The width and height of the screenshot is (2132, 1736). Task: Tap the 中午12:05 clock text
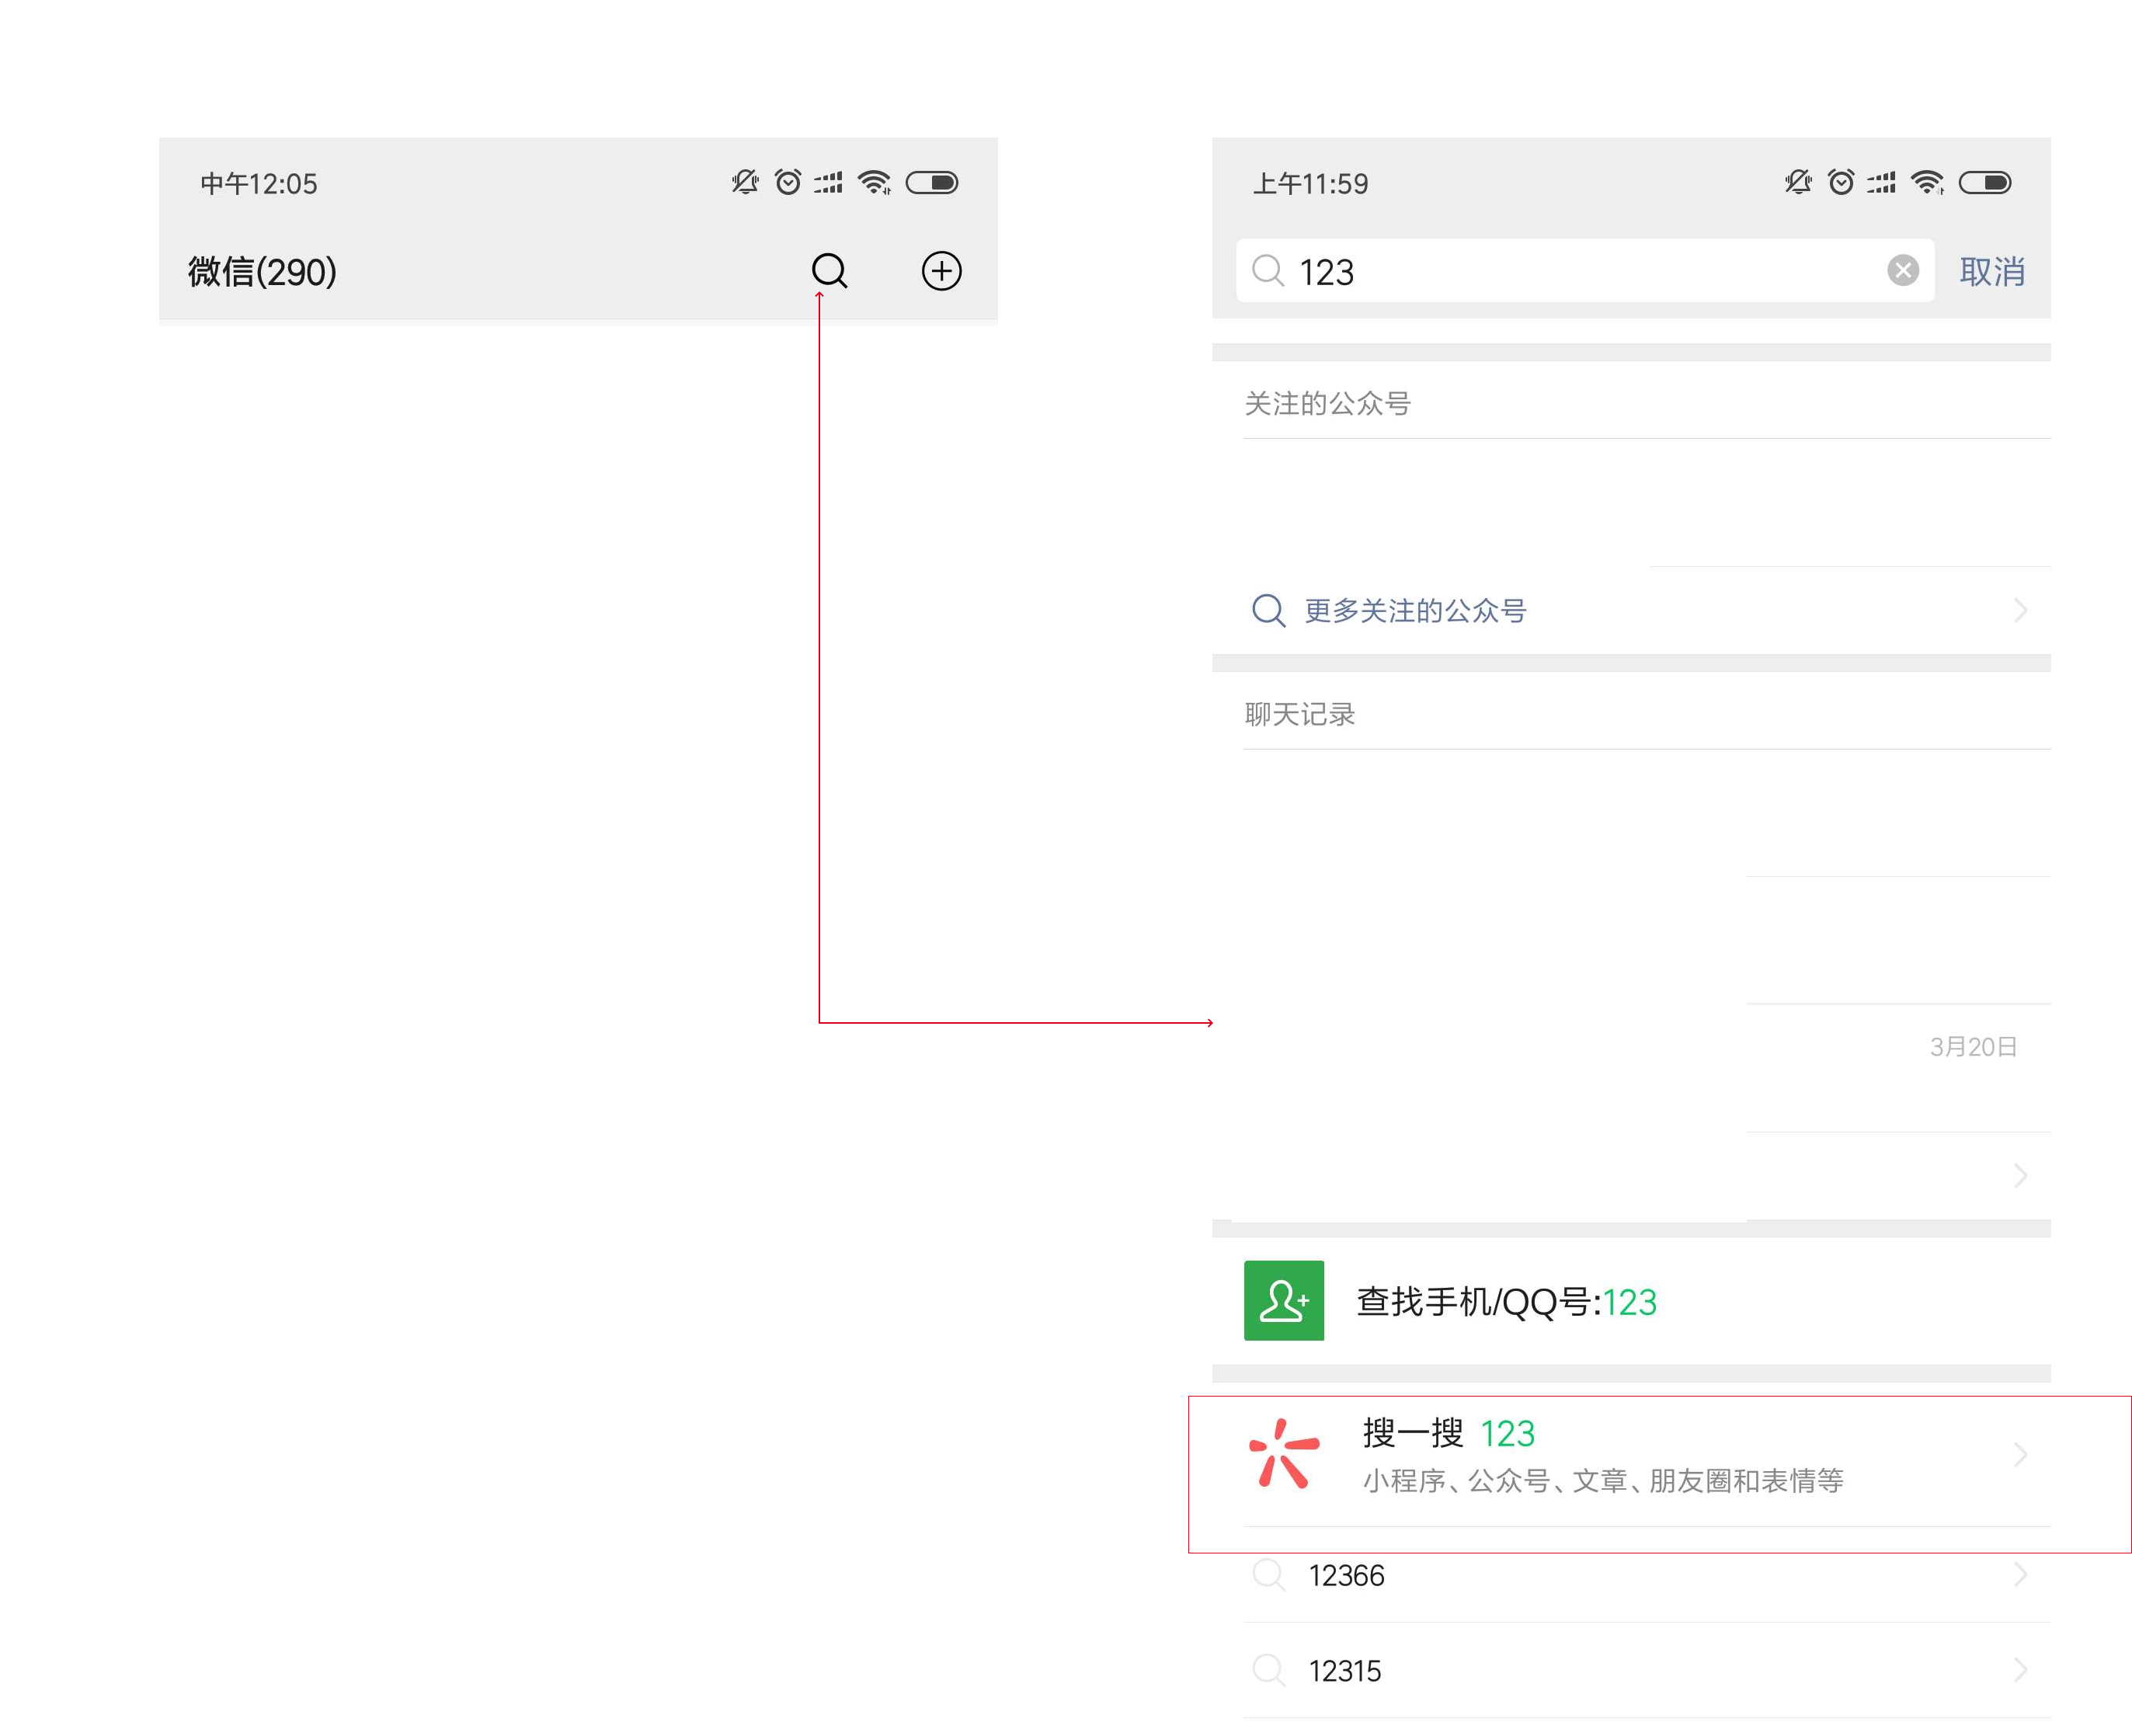(x=258, y=183)
